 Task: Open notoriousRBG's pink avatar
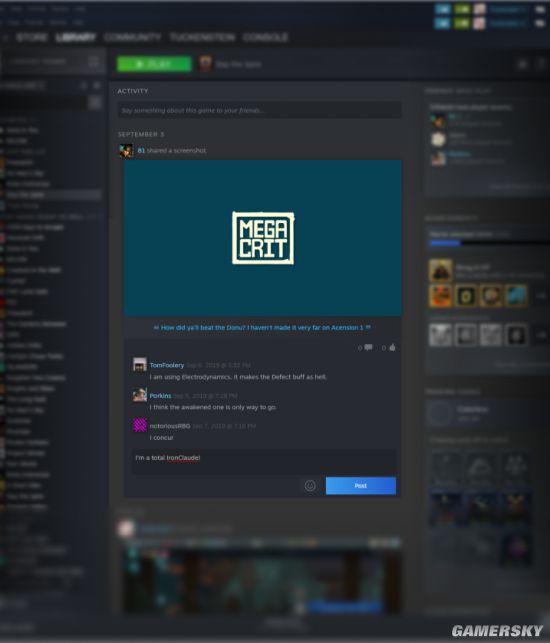140,425
